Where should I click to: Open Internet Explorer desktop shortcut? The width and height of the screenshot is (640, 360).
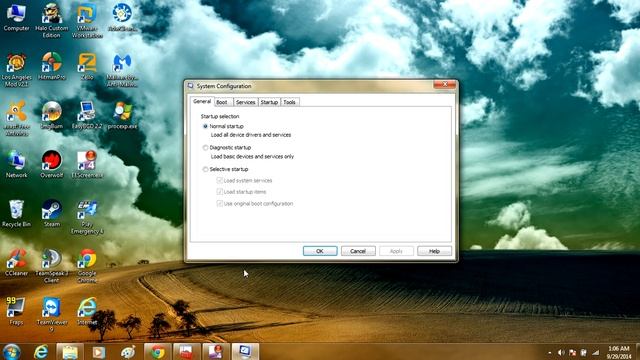(87, 311)
